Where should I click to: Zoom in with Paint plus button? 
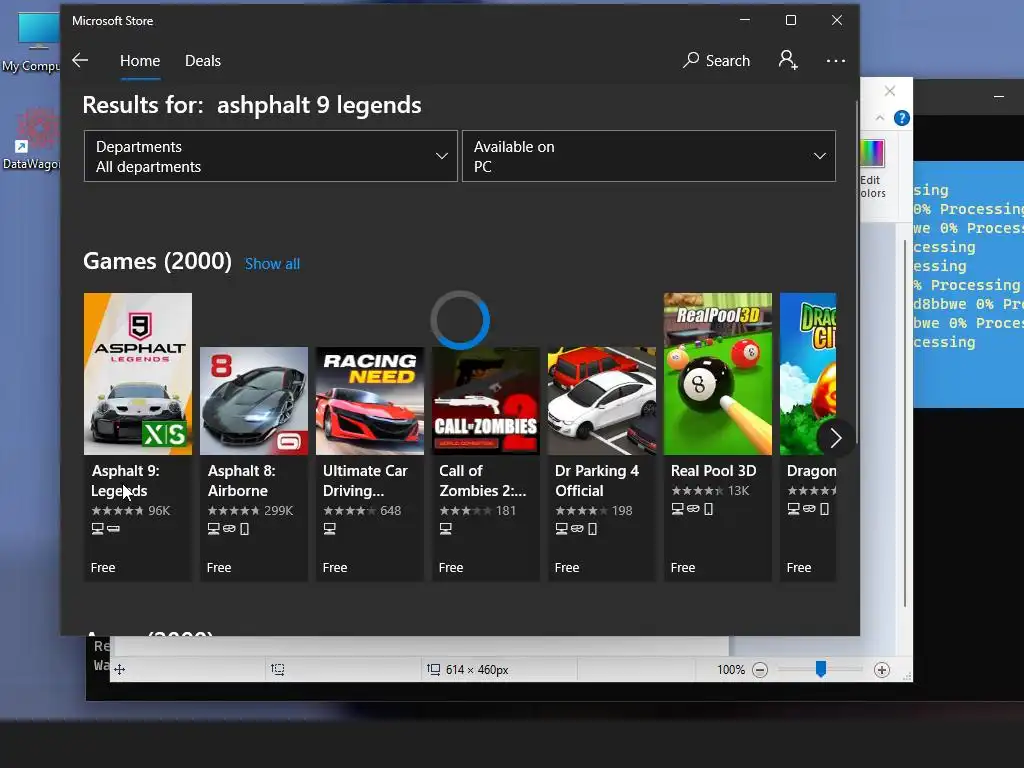(882, 670)
